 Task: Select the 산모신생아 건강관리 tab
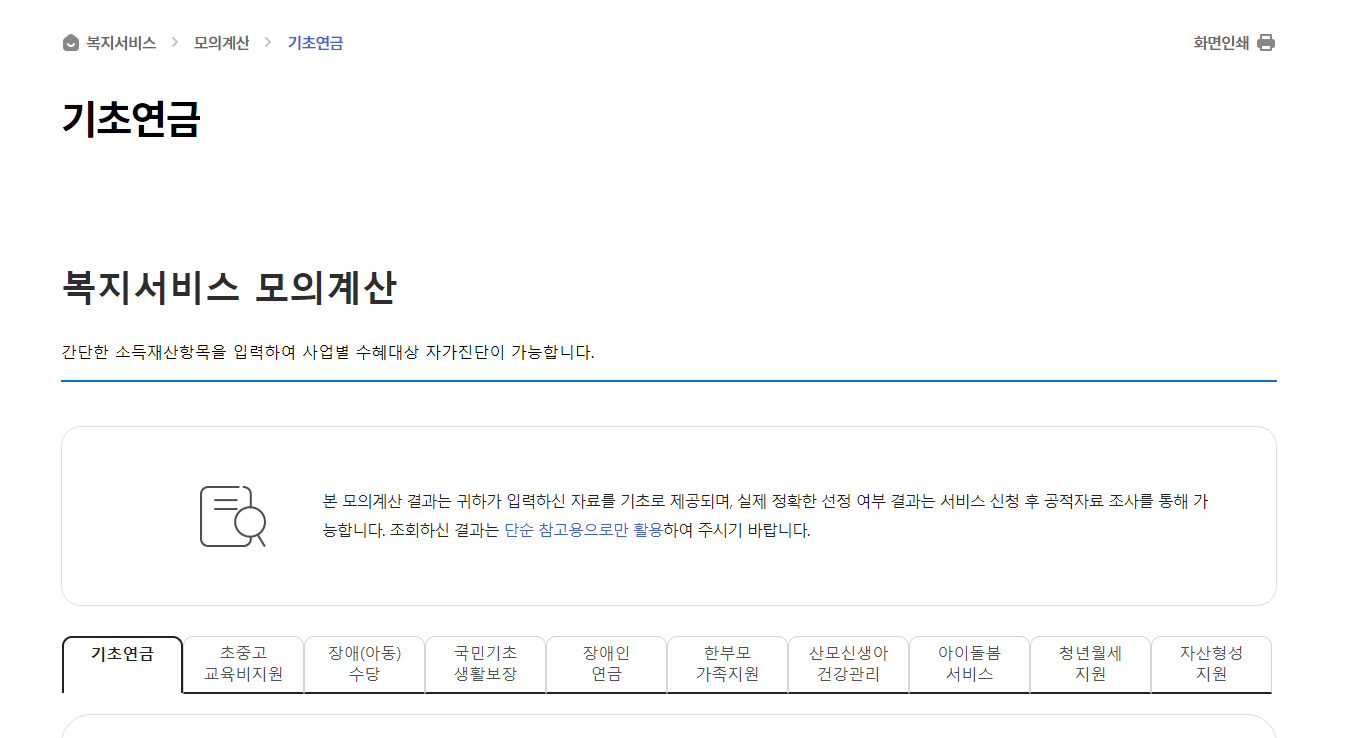coord(848,664)
